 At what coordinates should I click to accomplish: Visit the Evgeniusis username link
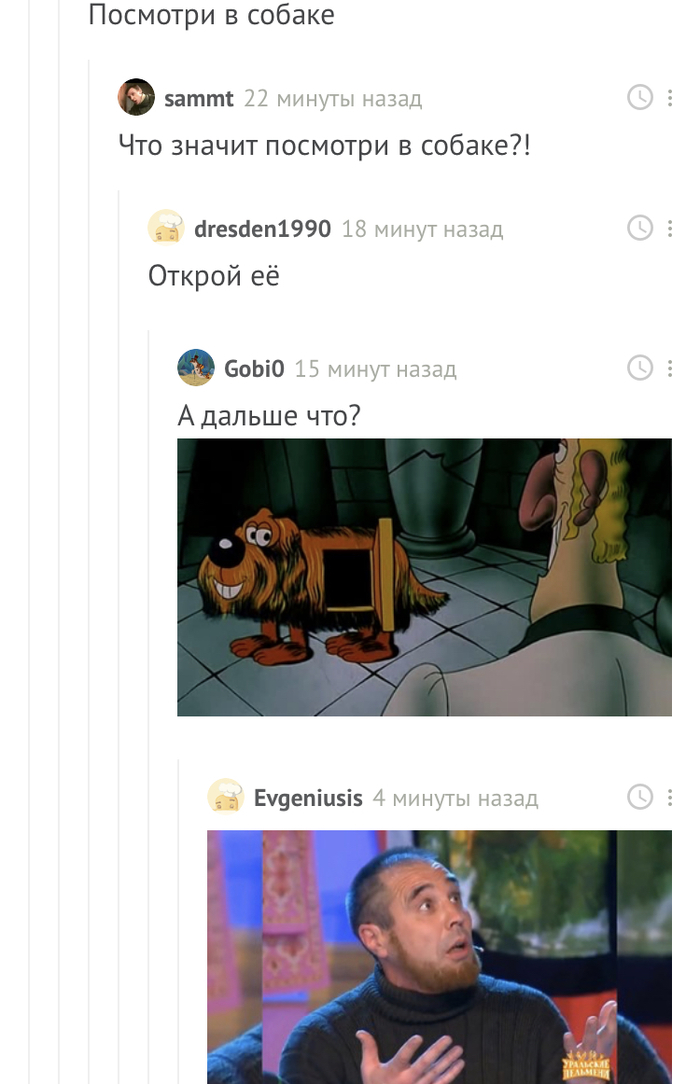[308, 798]
